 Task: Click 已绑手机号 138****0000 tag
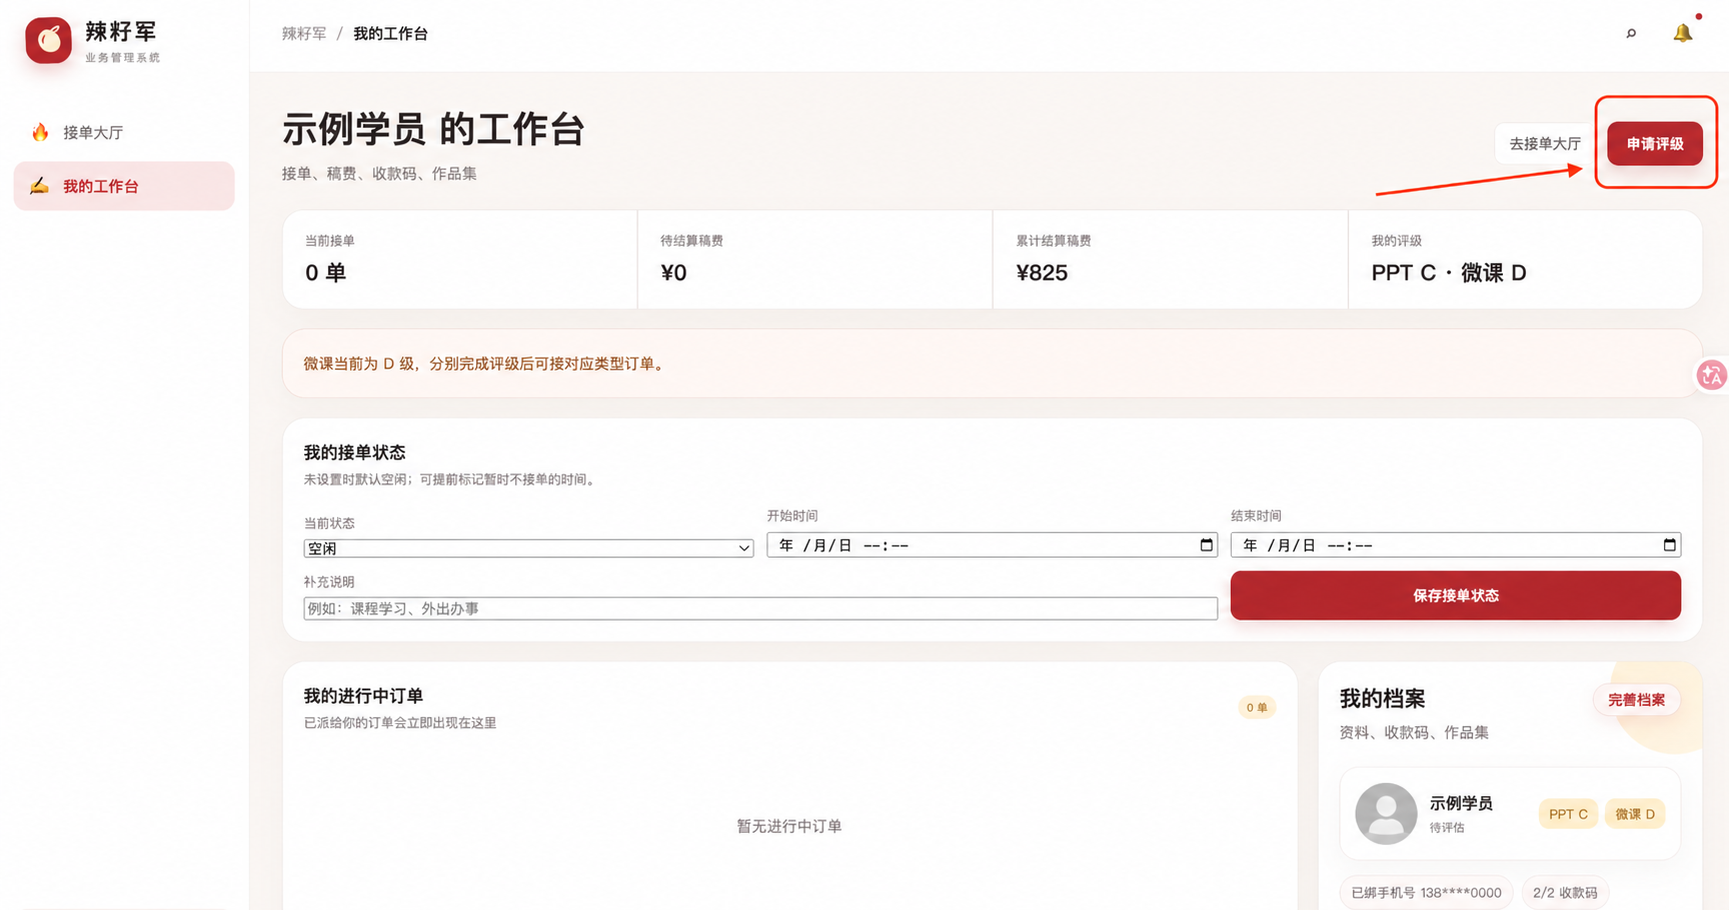coord(1426,892)
